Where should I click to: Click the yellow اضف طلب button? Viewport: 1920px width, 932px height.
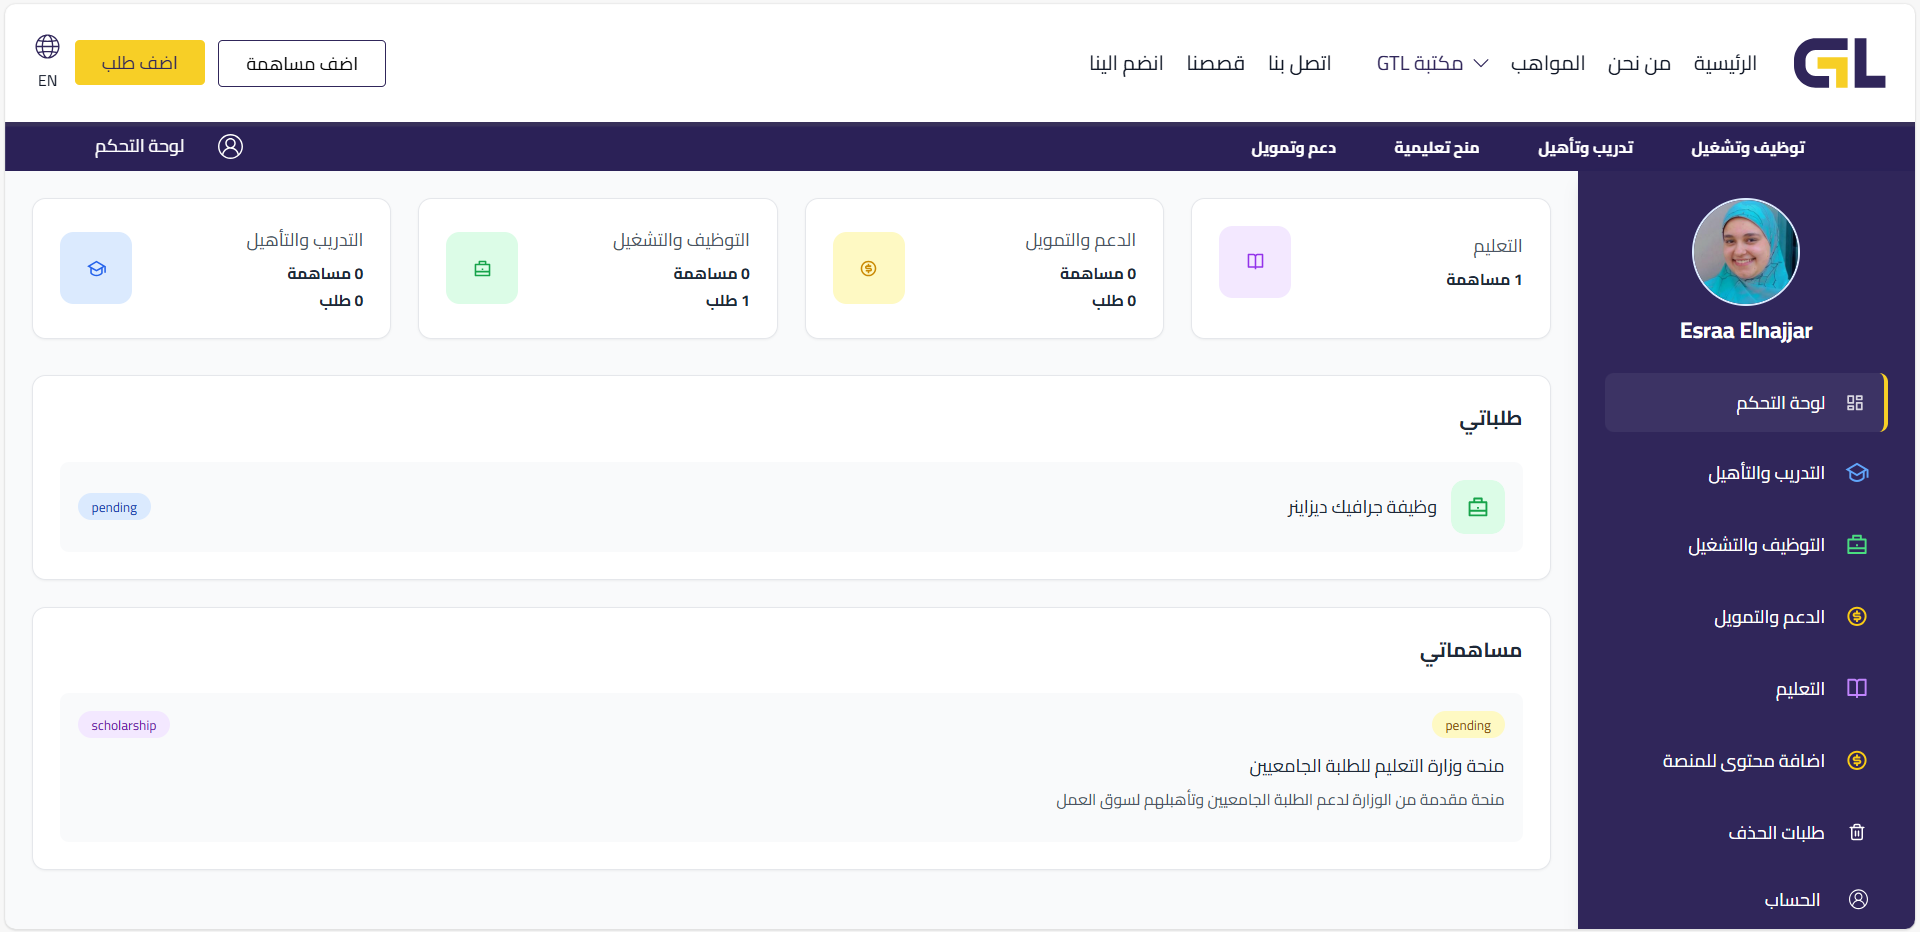[140, 63]
